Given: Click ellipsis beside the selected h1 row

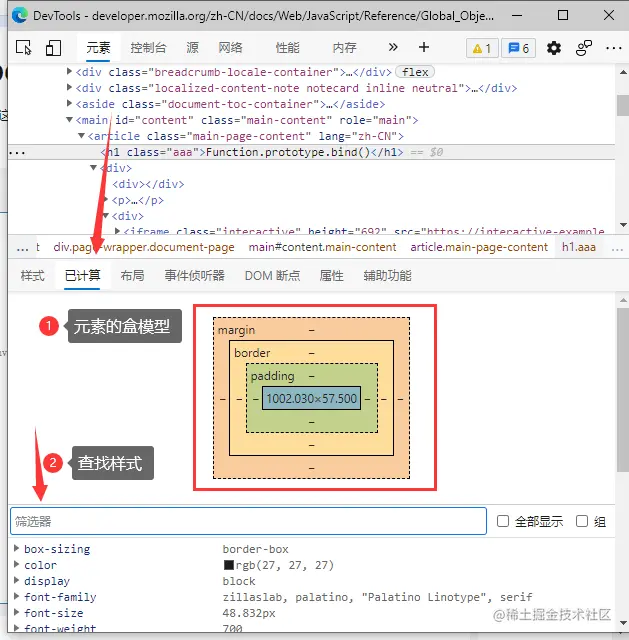Looking at the screenshot, I should (x=17, y=153).
